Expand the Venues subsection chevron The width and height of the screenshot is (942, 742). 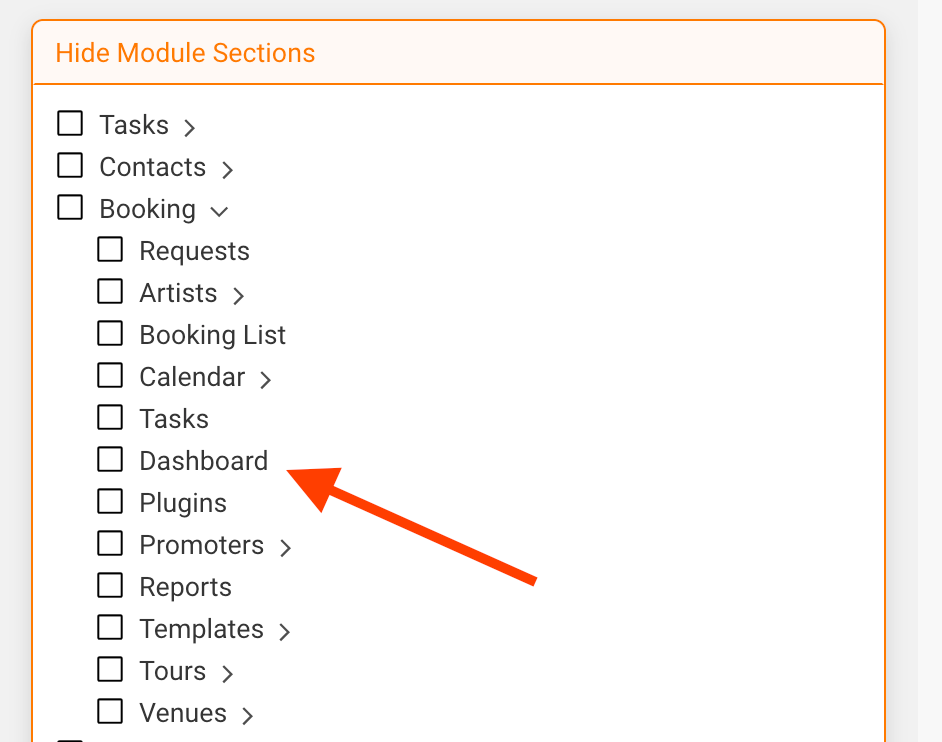point(248,716)
